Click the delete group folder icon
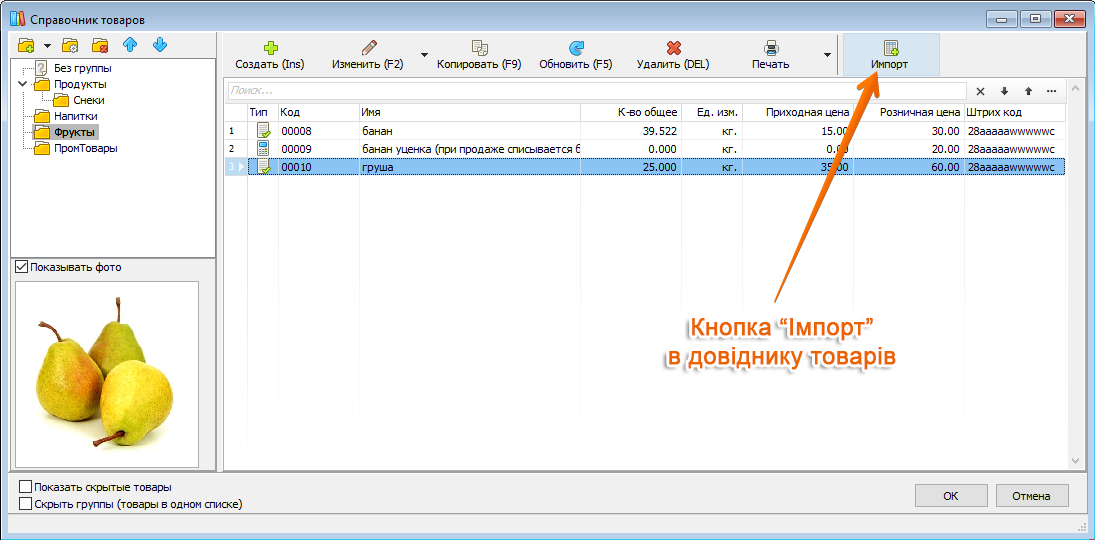Screen dimensions: 1095x540 (x=100, y=46)
